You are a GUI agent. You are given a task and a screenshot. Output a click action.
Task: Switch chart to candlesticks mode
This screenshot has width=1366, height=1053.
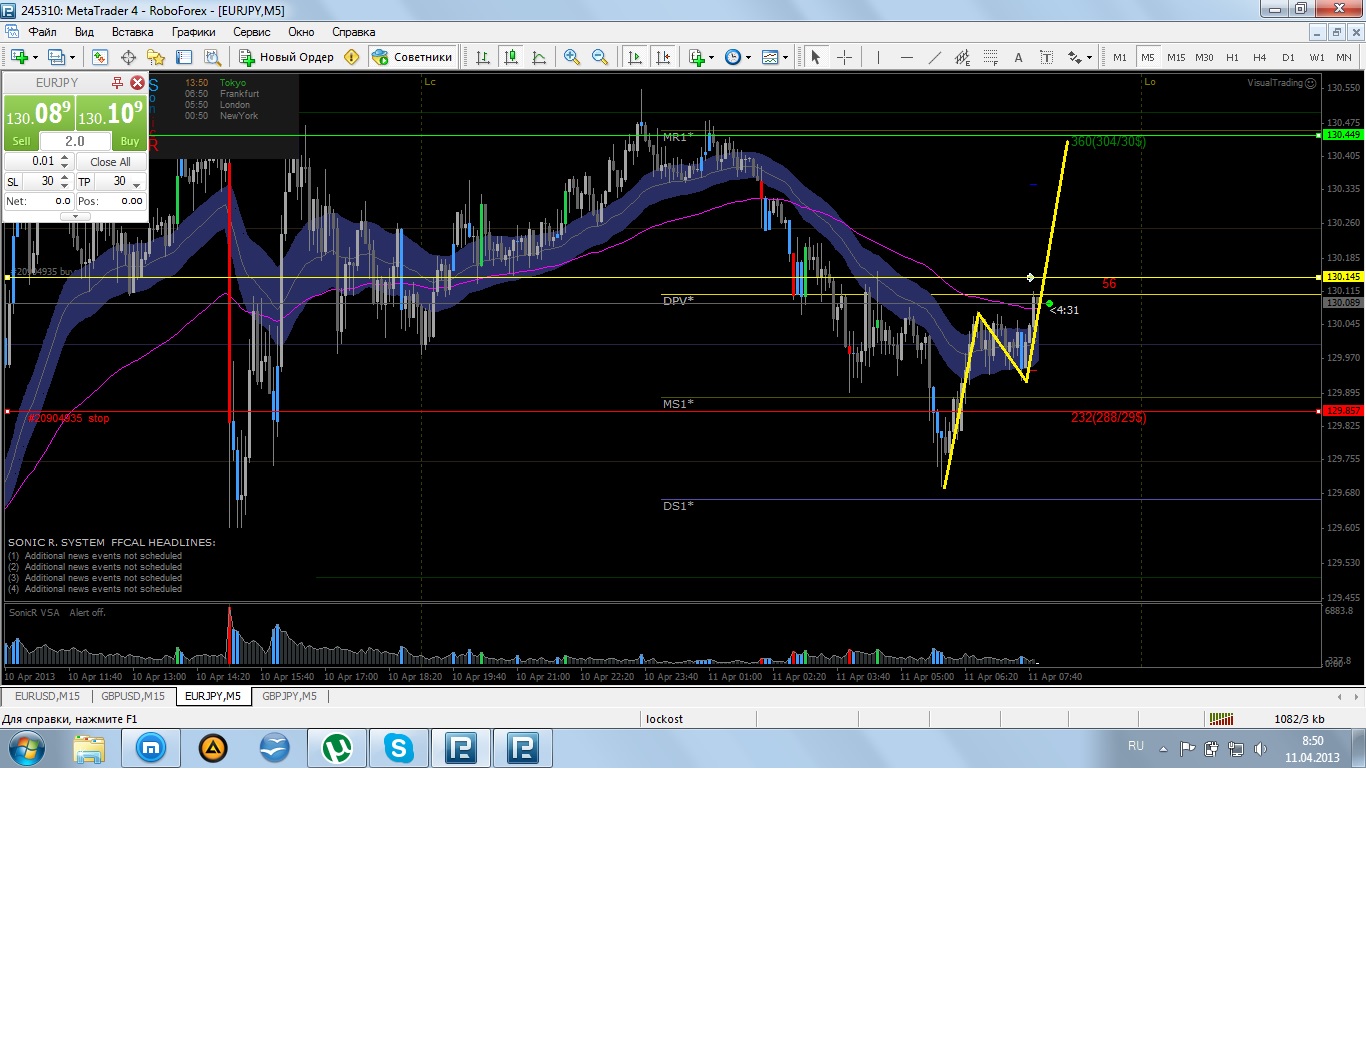(x=511, y=57)
